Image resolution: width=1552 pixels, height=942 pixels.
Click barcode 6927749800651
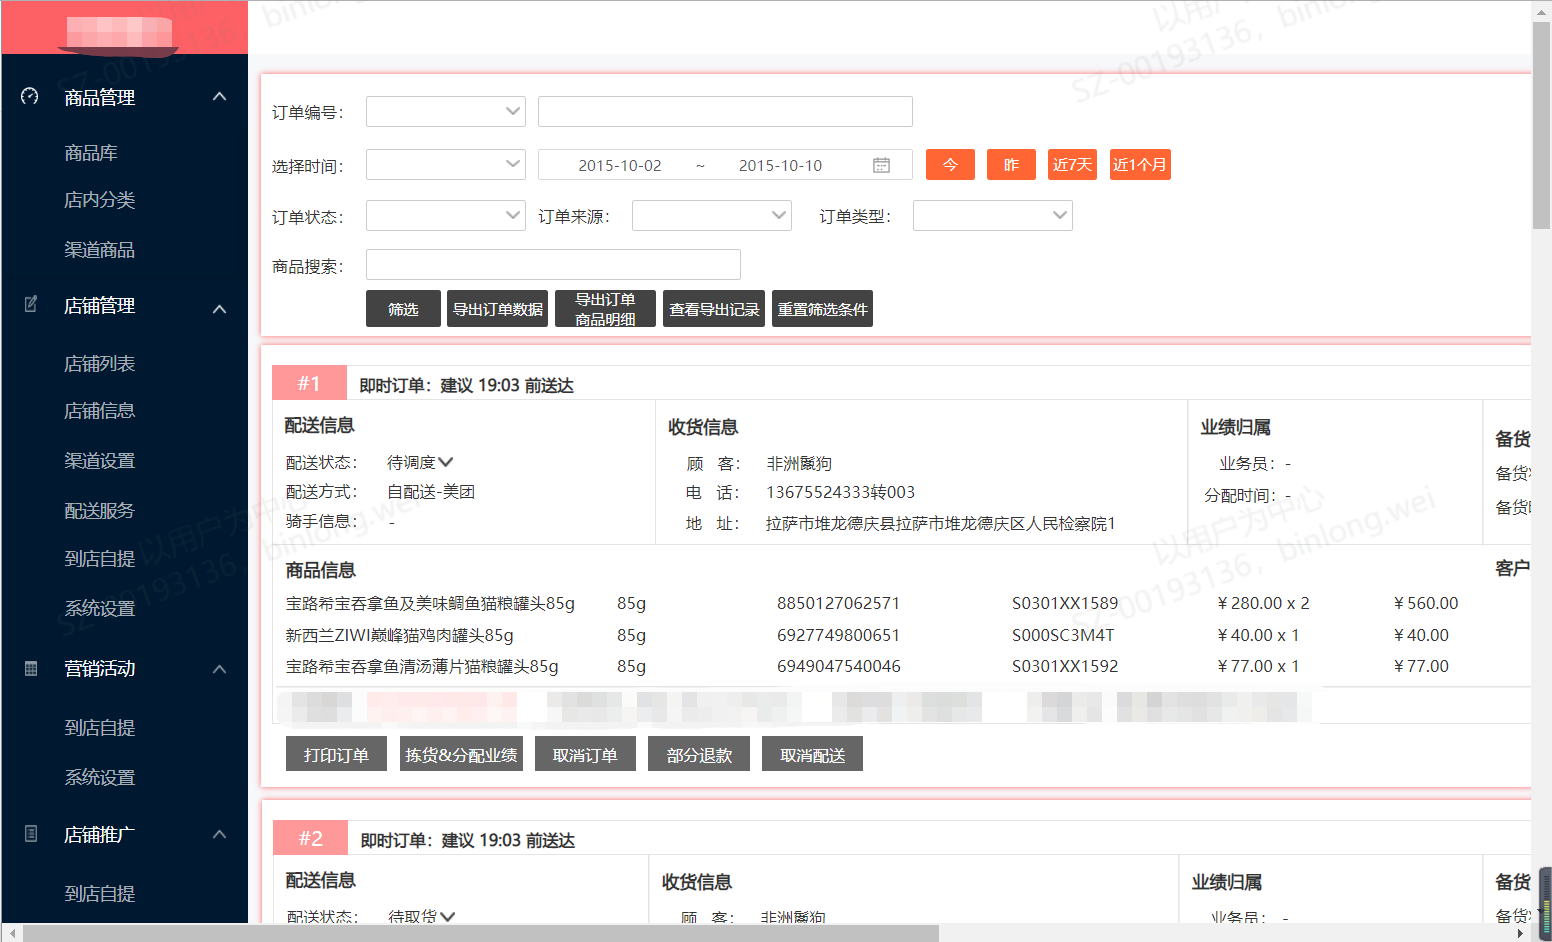pyautogui.click(x=838, y=635)
